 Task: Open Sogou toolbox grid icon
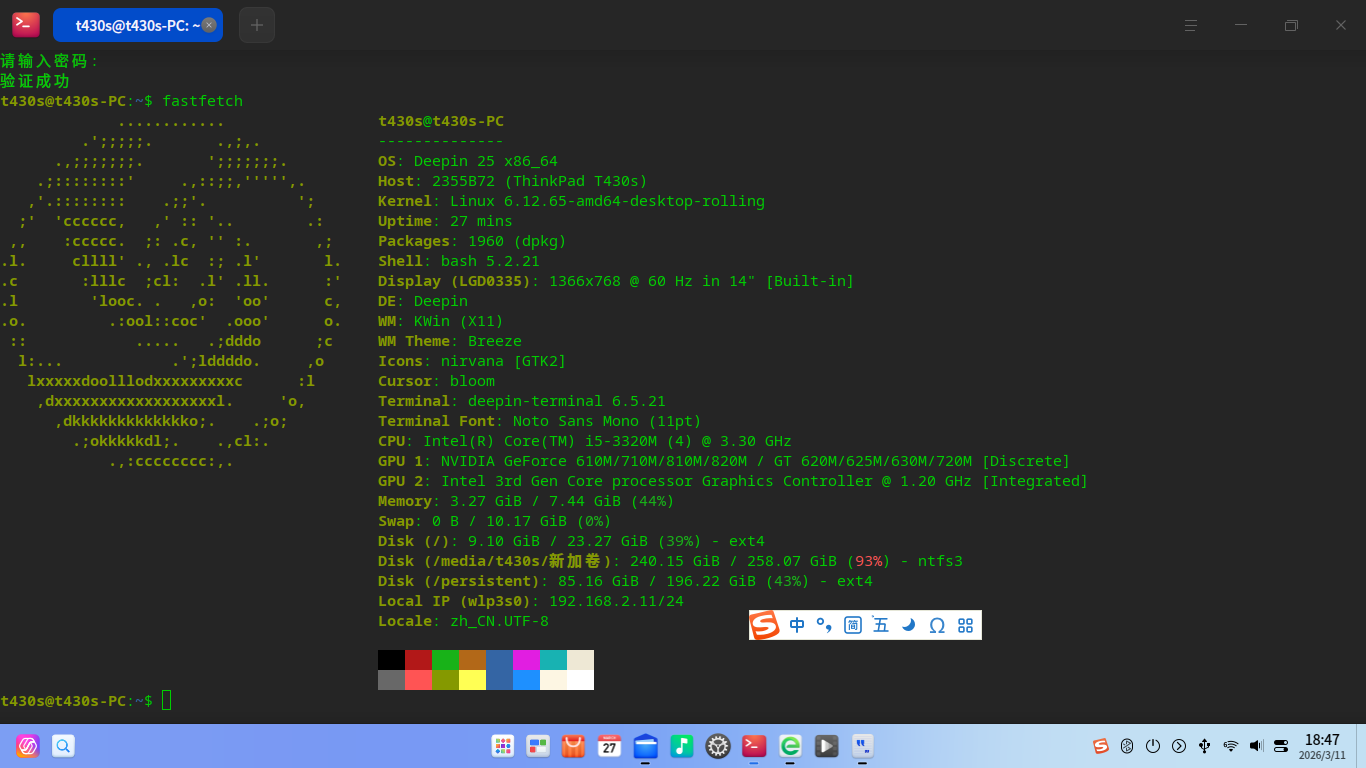click(x=965, y=625)
